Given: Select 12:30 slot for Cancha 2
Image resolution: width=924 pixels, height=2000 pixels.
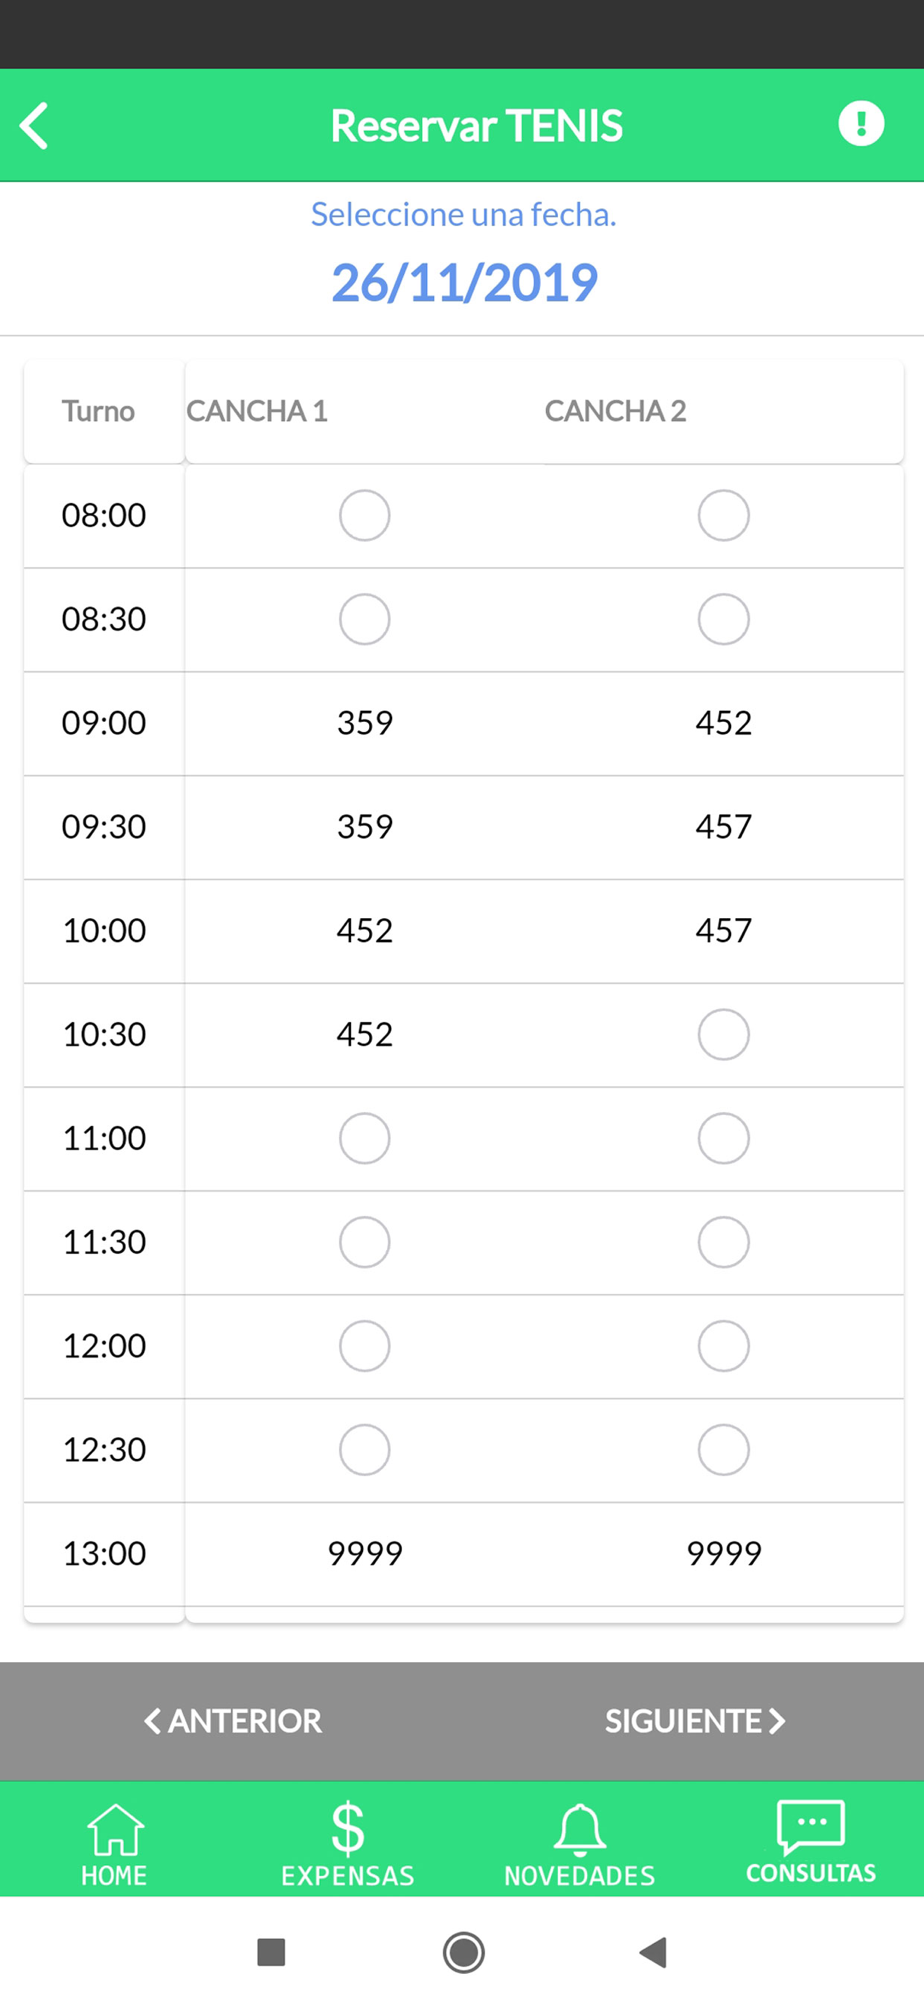Looking at the screenshot, I should [723, 1449].
